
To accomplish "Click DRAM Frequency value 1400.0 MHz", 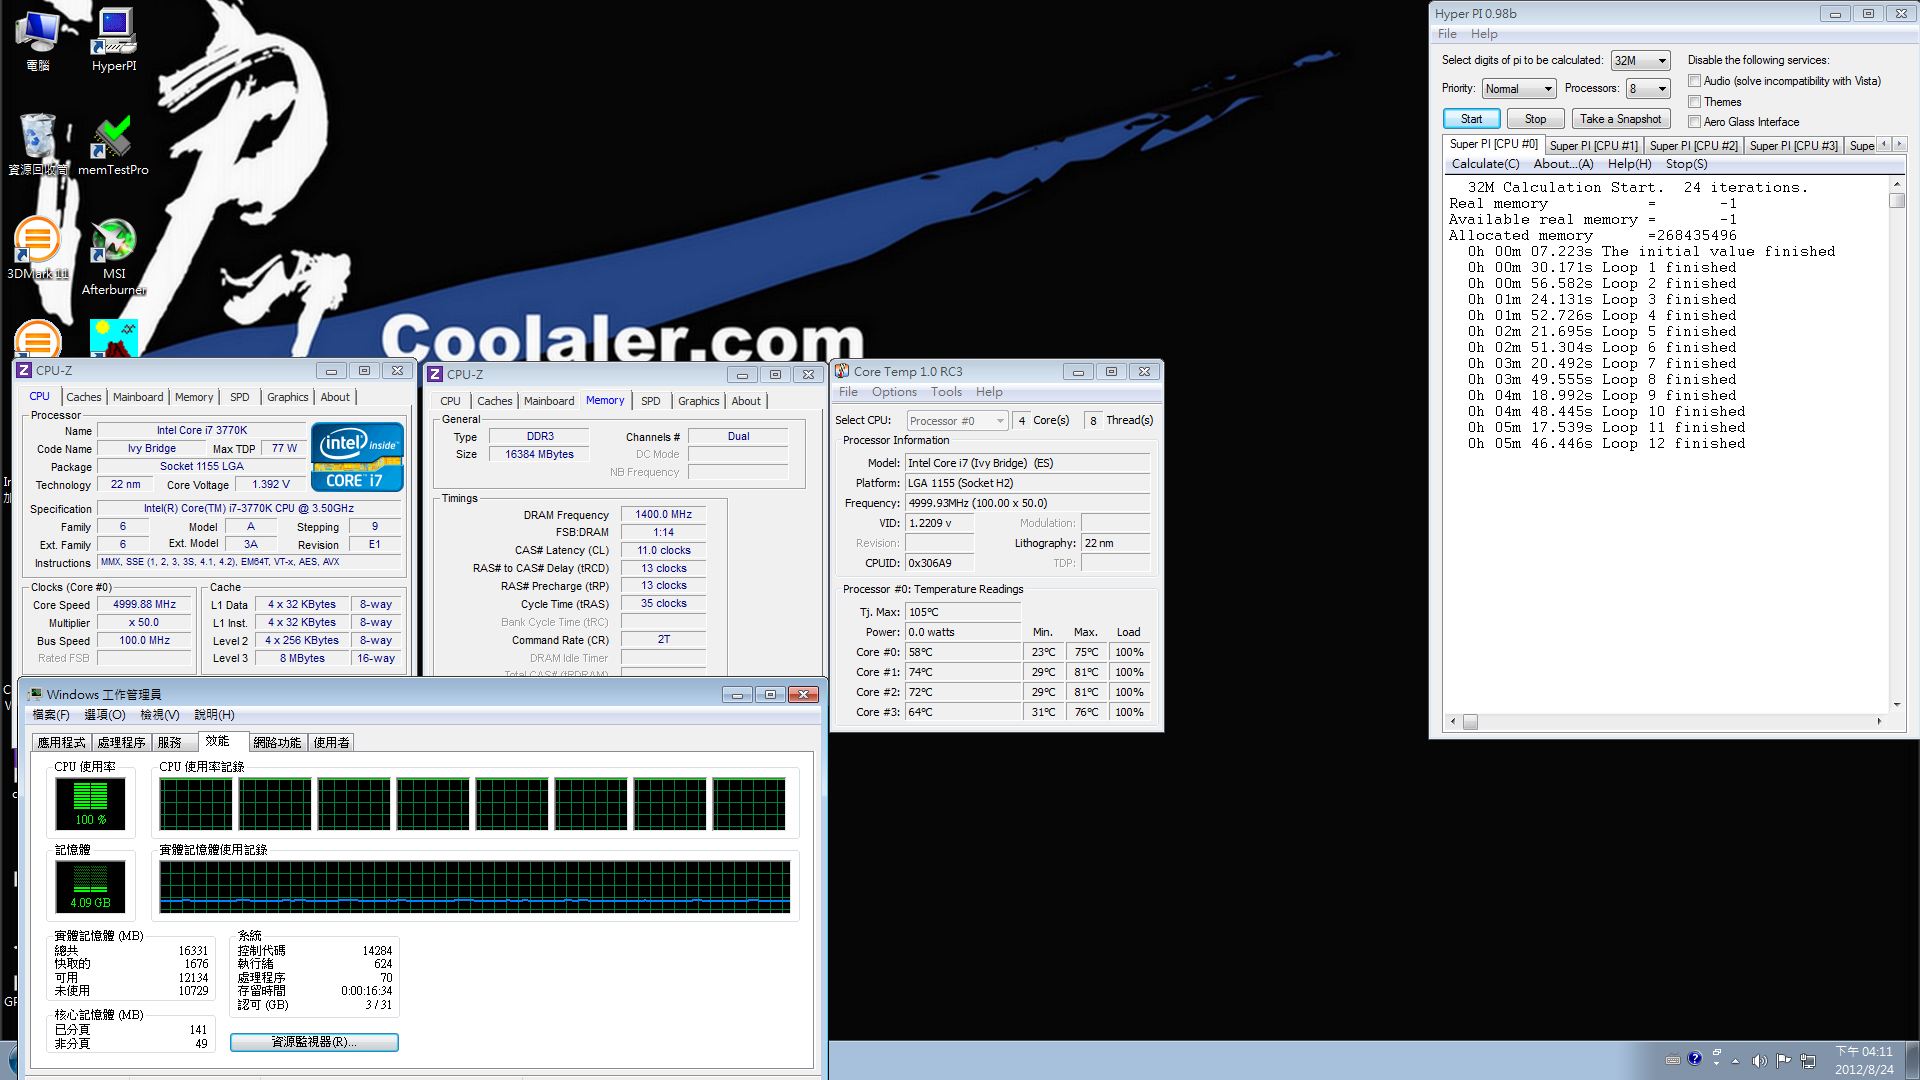I will [663, 515].
